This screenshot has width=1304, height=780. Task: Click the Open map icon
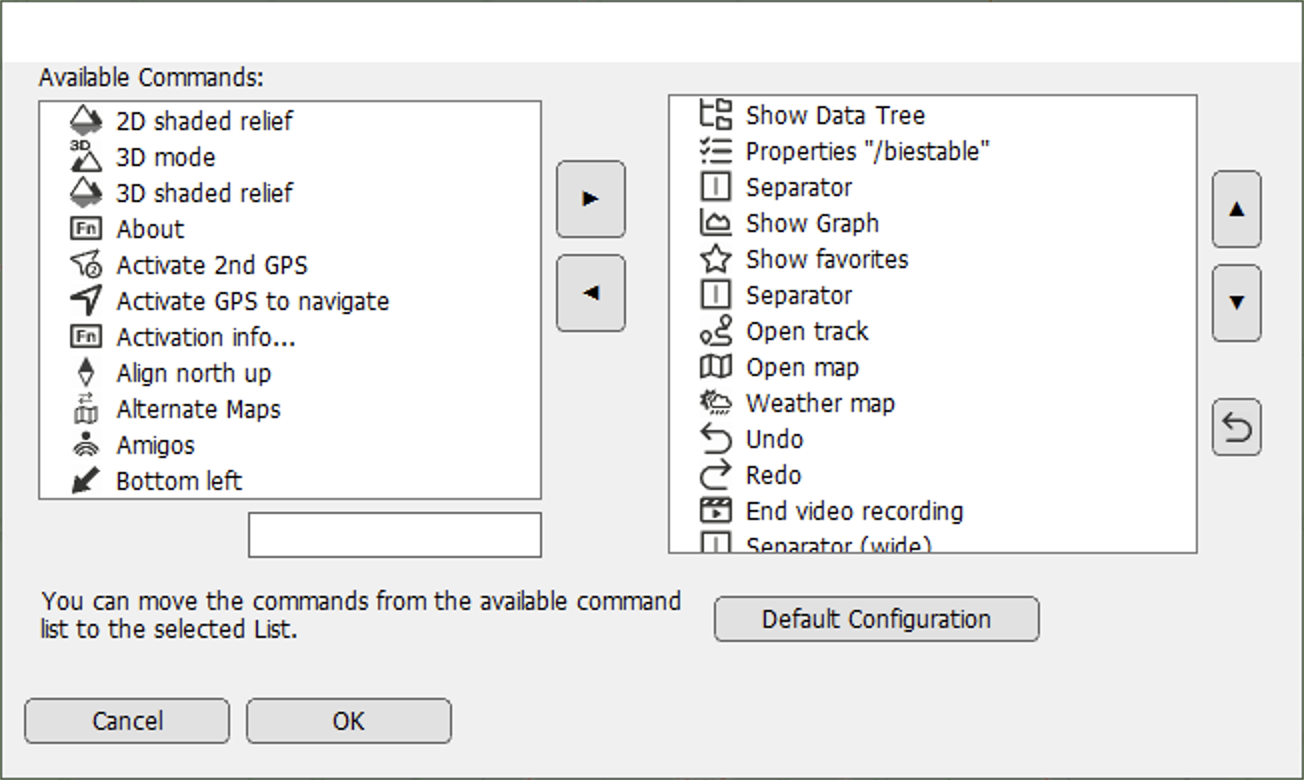(716, 367)
